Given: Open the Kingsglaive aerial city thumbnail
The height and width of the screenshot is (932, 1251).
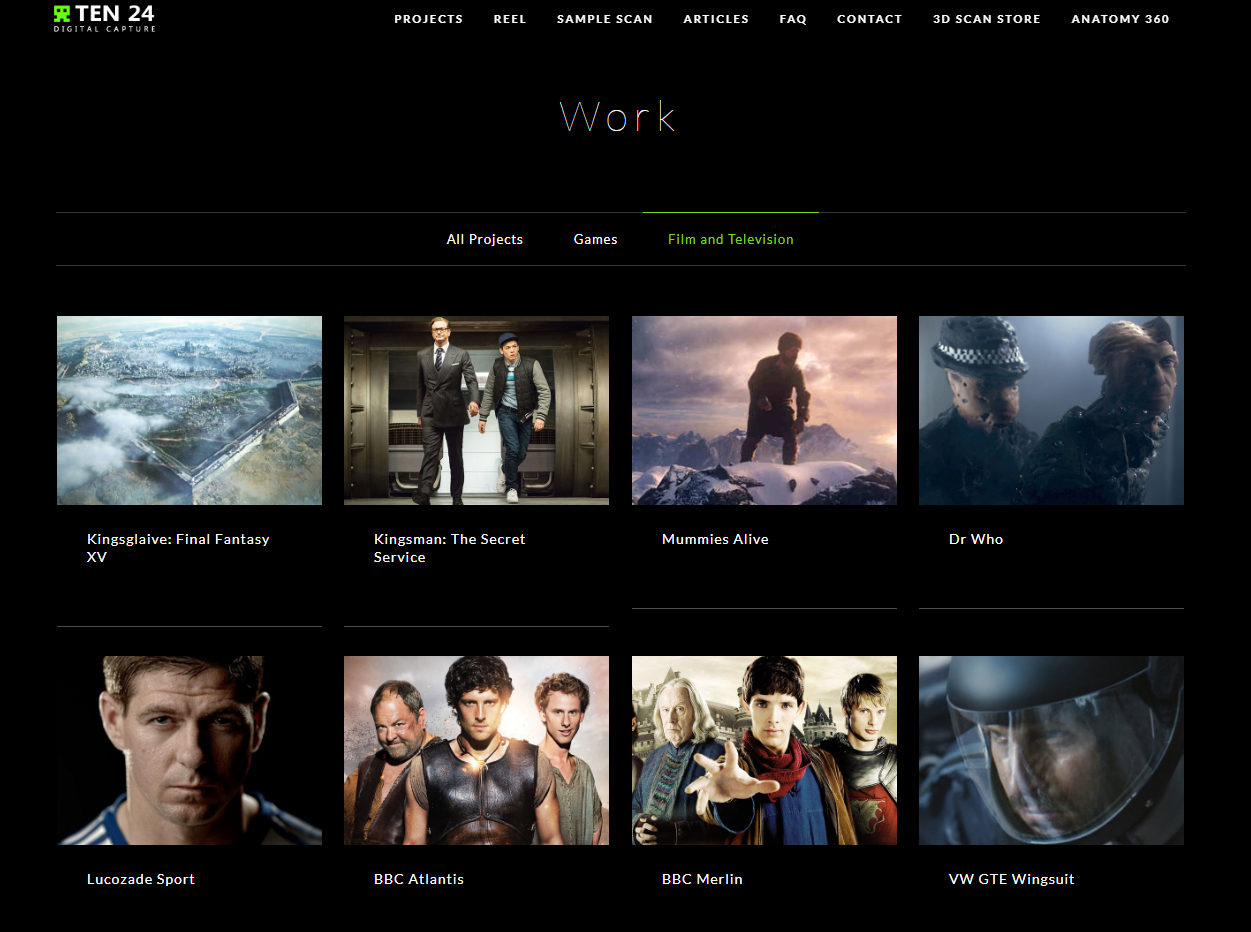Looking at the screenshot, I should [189, 410].
